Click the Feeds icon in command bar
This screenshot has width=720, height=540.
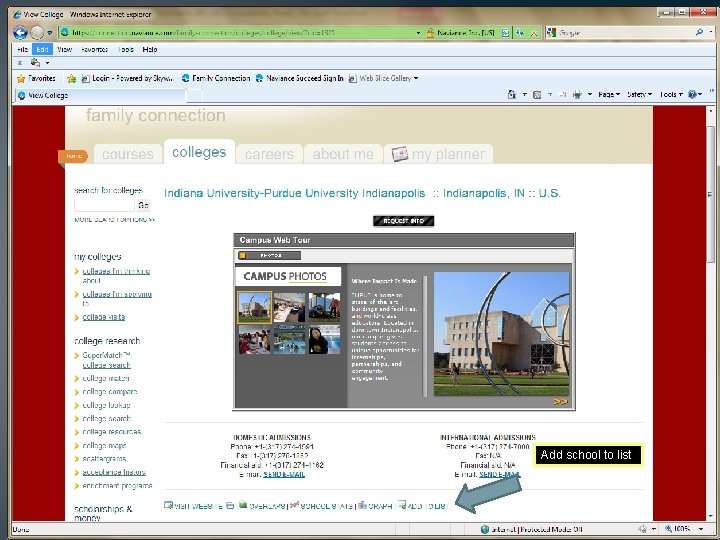click(537, 95)
